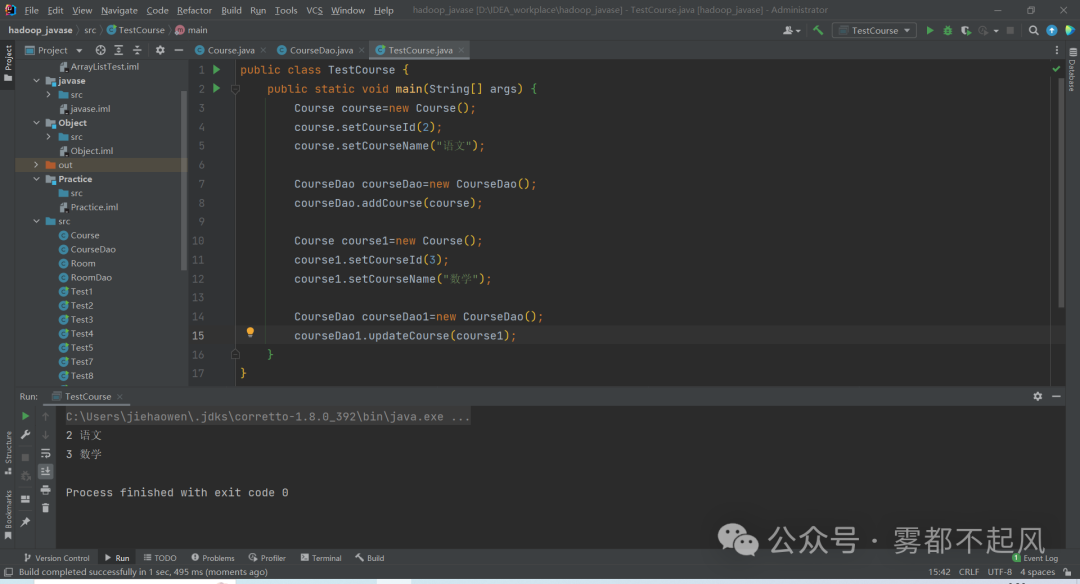Open Search Everywhere magnifier icon

point(1034,31)
